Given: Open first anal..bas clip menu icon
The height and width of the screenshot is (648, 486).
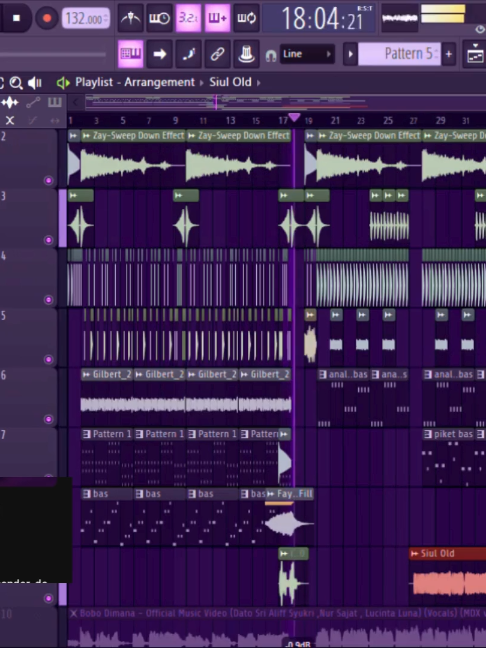Looking at the screenshot, I should point(323,374).
